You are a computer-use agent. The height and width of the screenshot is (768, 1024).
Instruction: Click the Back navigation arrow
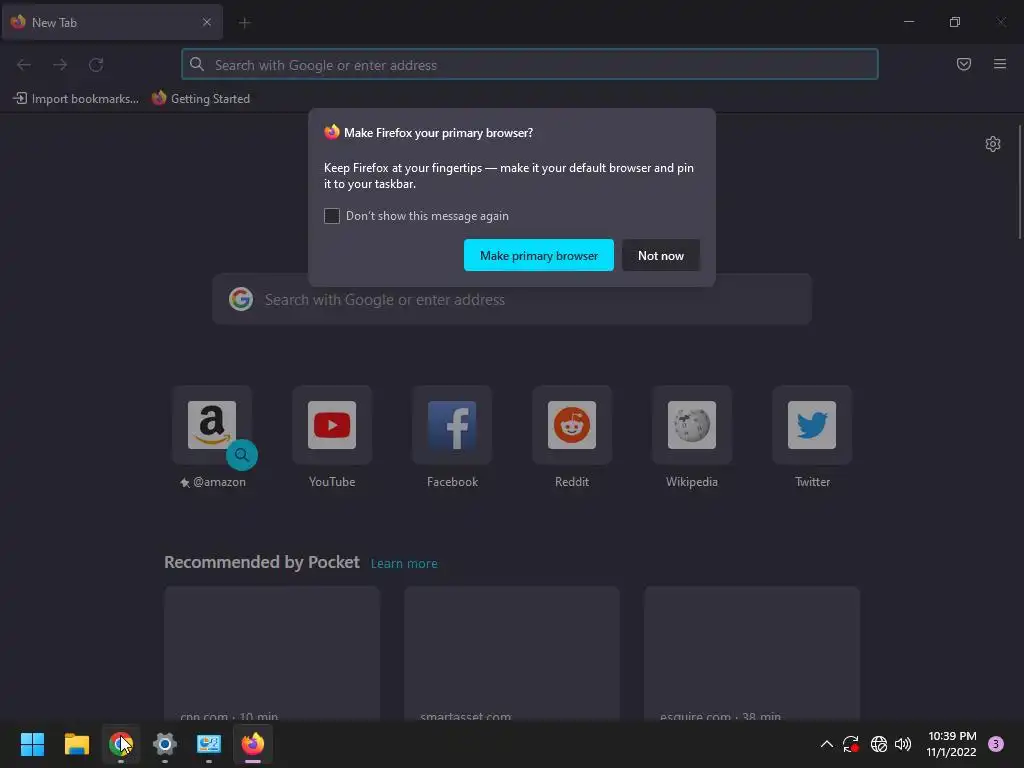tap(24, 65)
